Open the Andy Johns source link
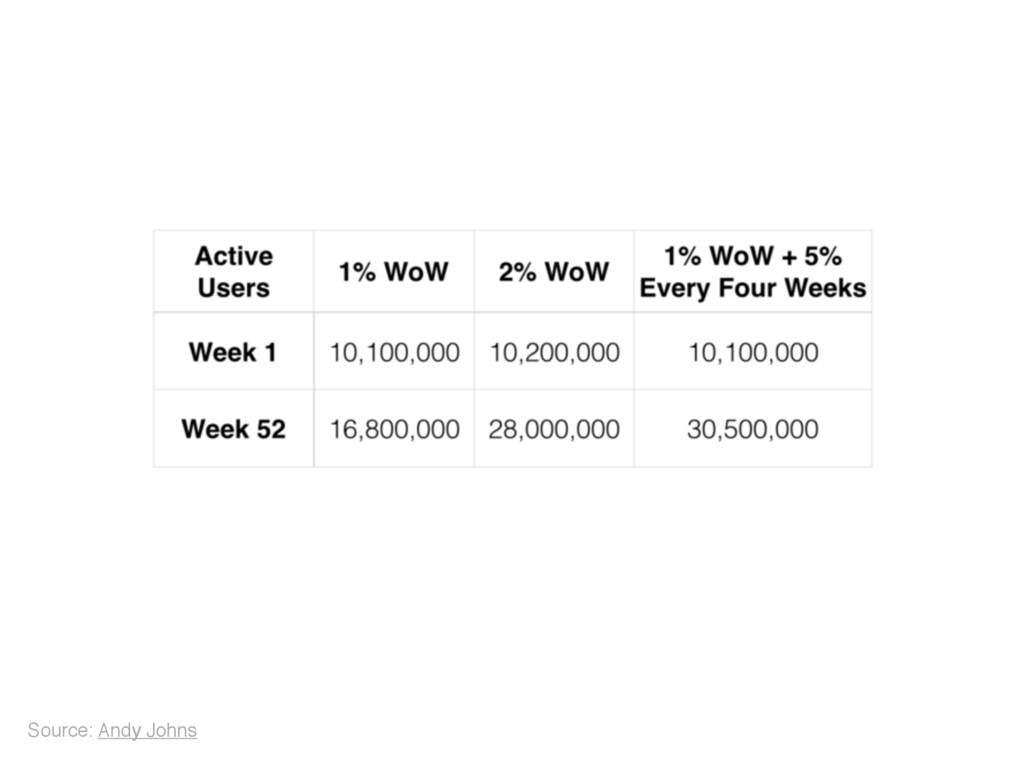The image size is (1024, 768). tap(147, 730)
